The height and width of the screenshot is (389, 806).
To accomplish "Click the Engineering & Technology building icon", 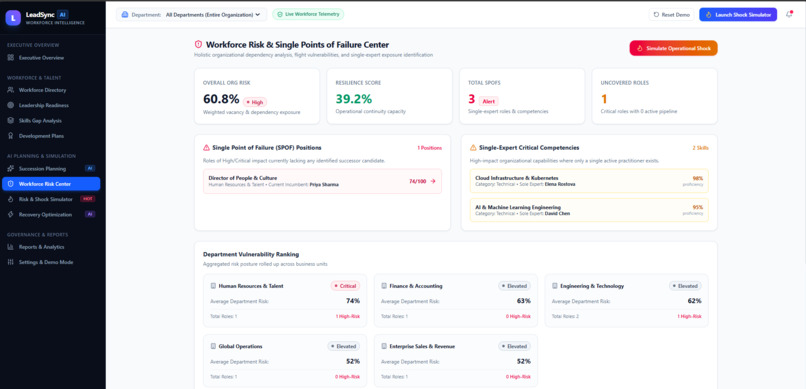I will tap(555, 286).
